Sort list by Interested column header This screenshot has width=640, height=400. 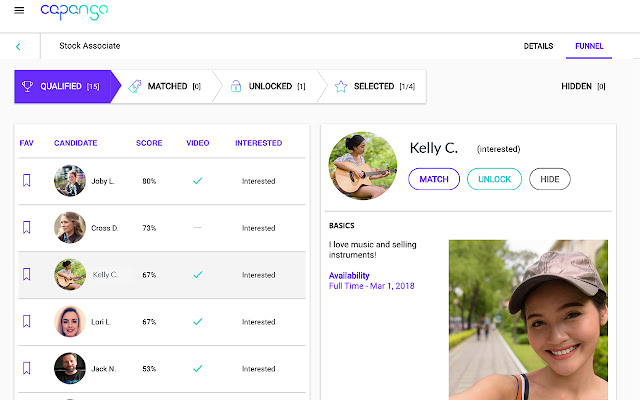(258, 143)
